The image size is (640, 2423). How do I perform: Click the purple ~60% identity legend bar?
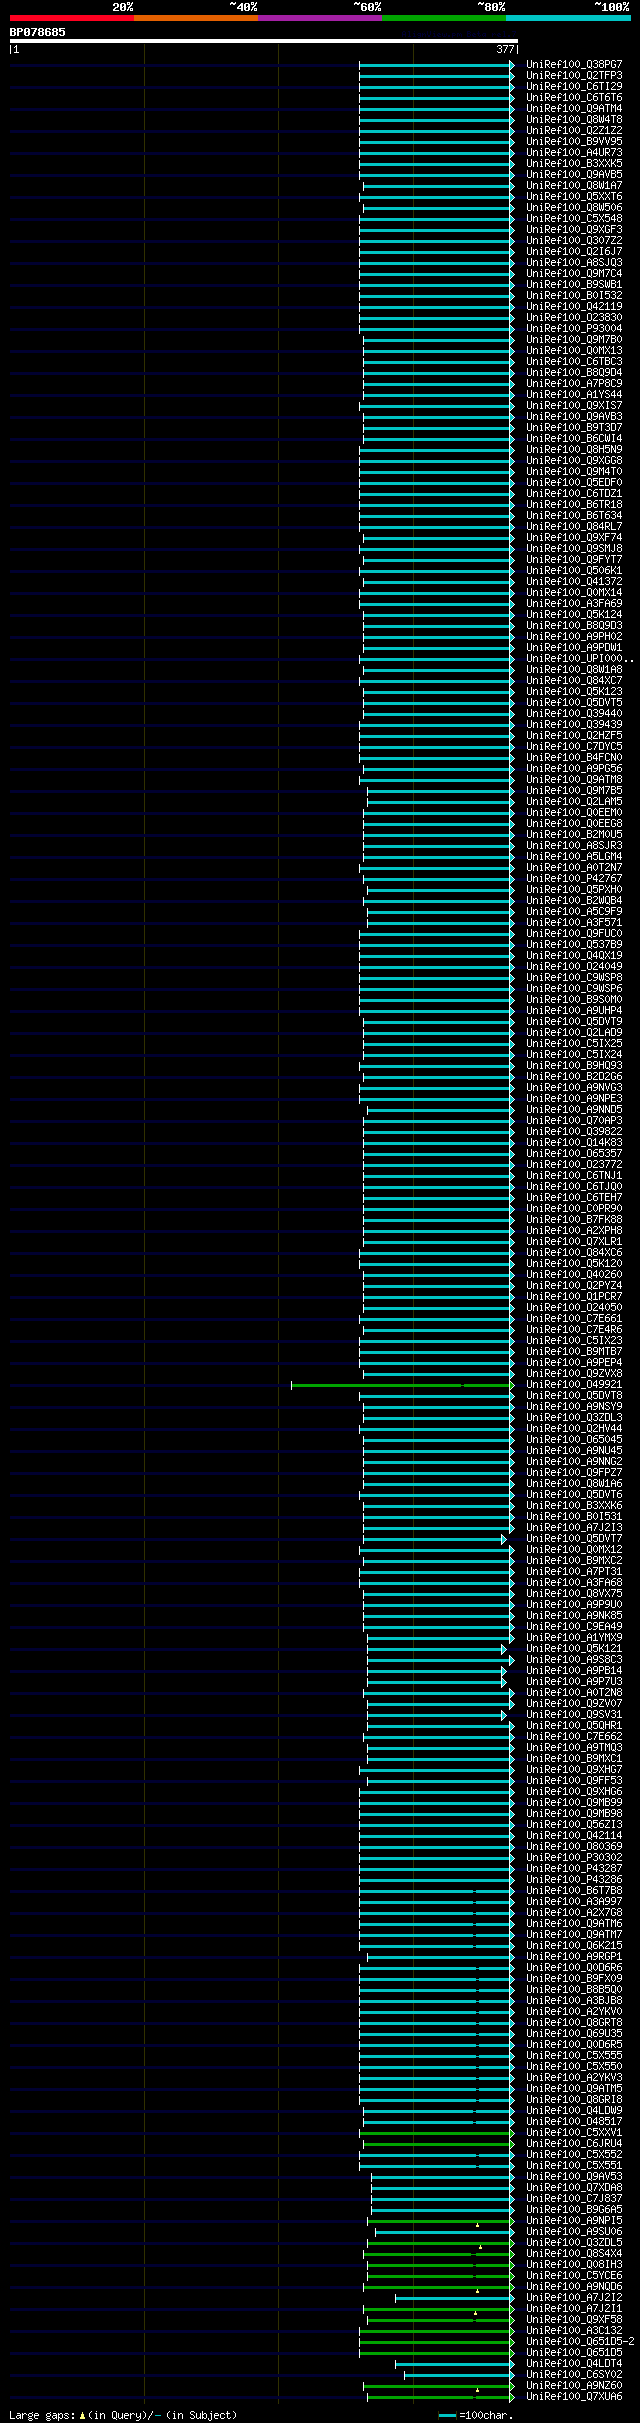point(320,18)
